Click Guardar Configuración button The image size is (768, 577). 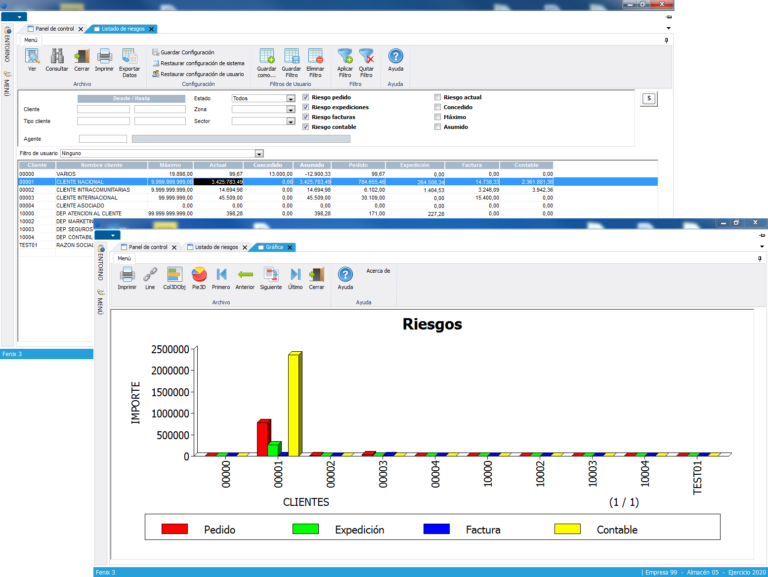point(182,52)
